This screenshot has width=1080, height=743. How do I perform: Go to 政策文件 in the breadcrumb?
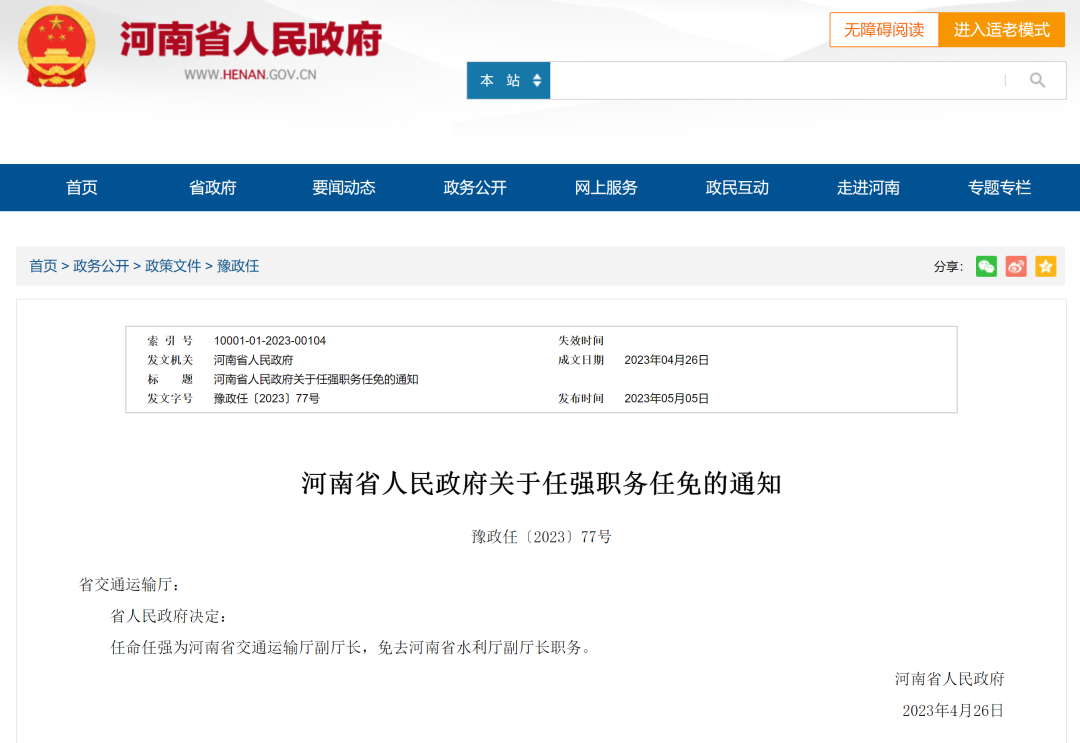173,266
